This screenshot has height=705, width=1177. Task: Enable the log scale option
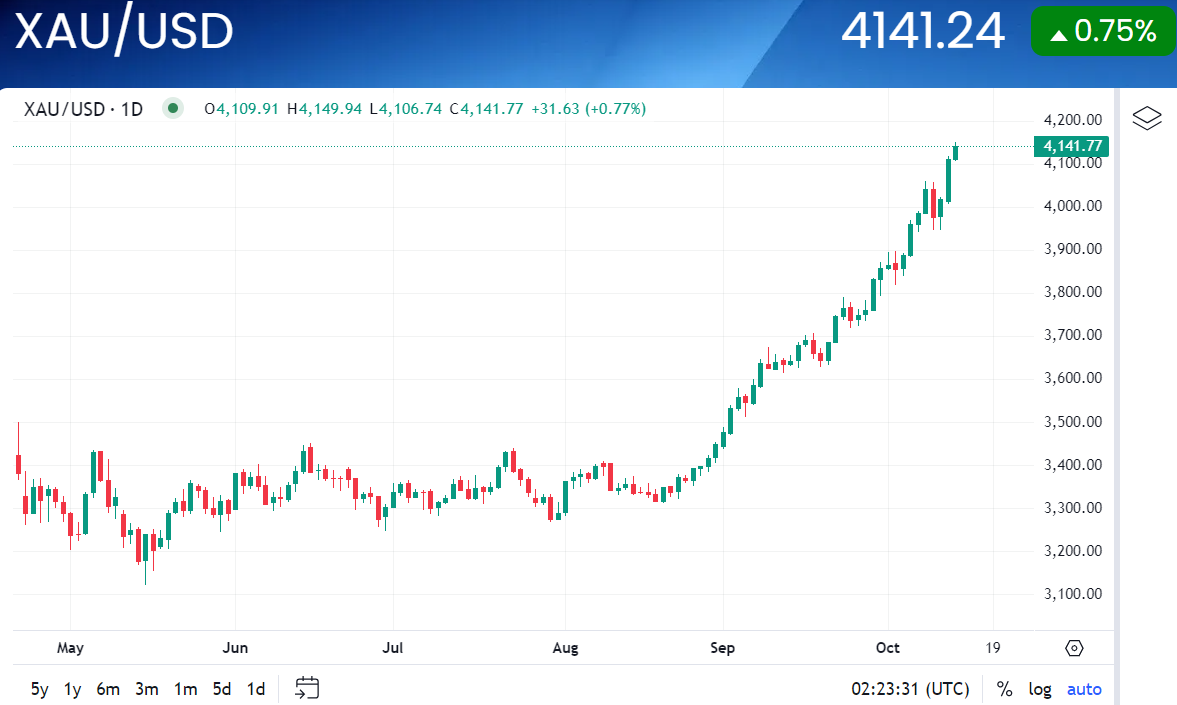tap(1040, 689)
